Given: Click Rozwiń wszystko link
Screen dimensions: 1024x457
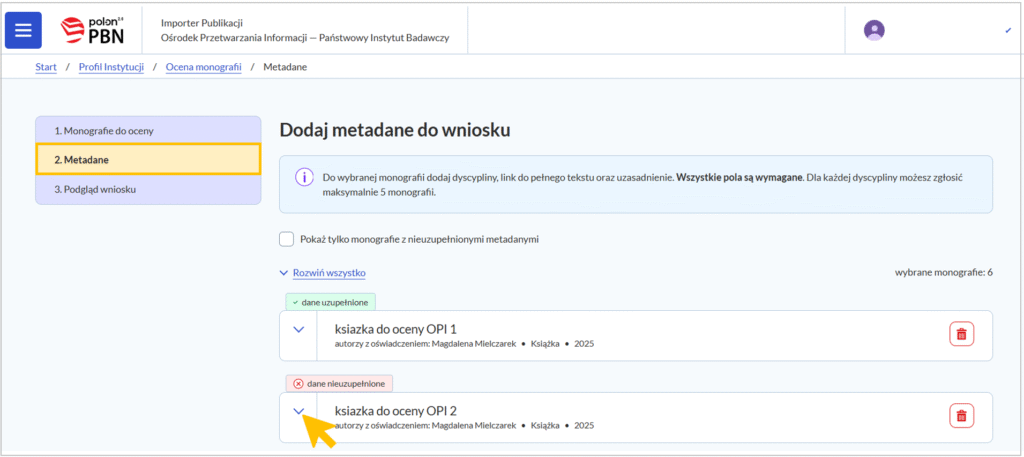Looking at the screenshot, I should point(328,272).
